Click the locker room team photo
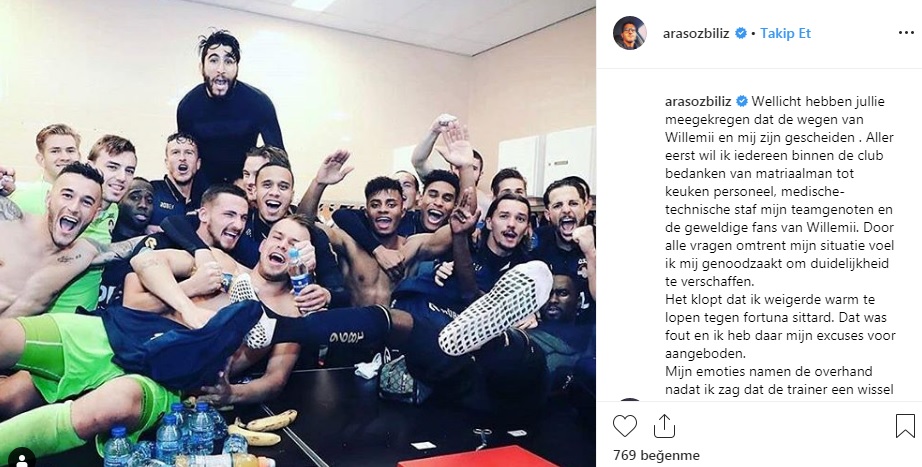This screenshot has height=467, width=922. [298, 234]
